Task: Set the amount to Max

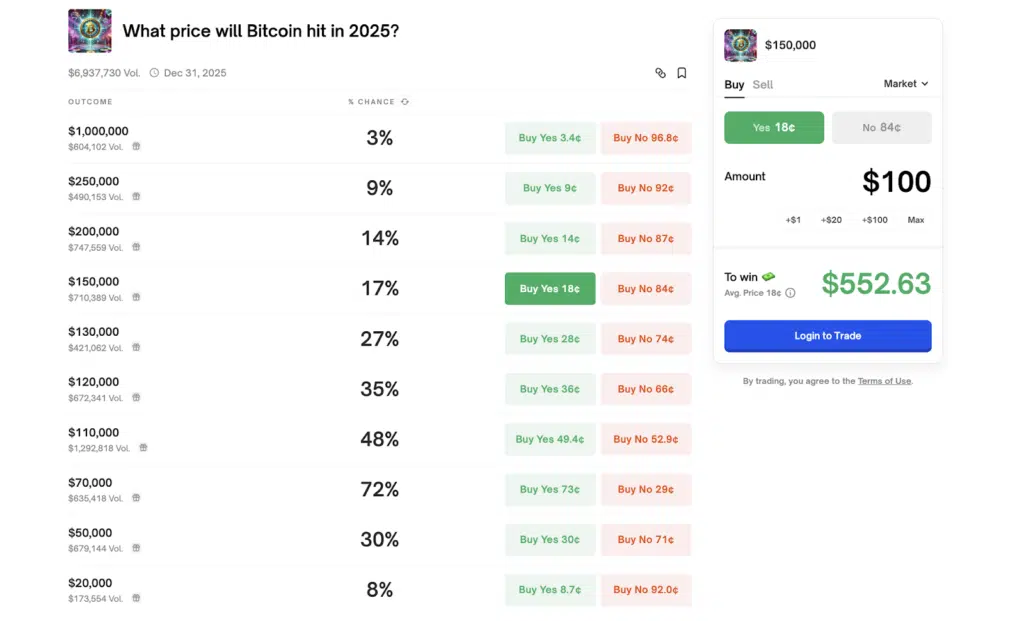Action: coord(915,220)
